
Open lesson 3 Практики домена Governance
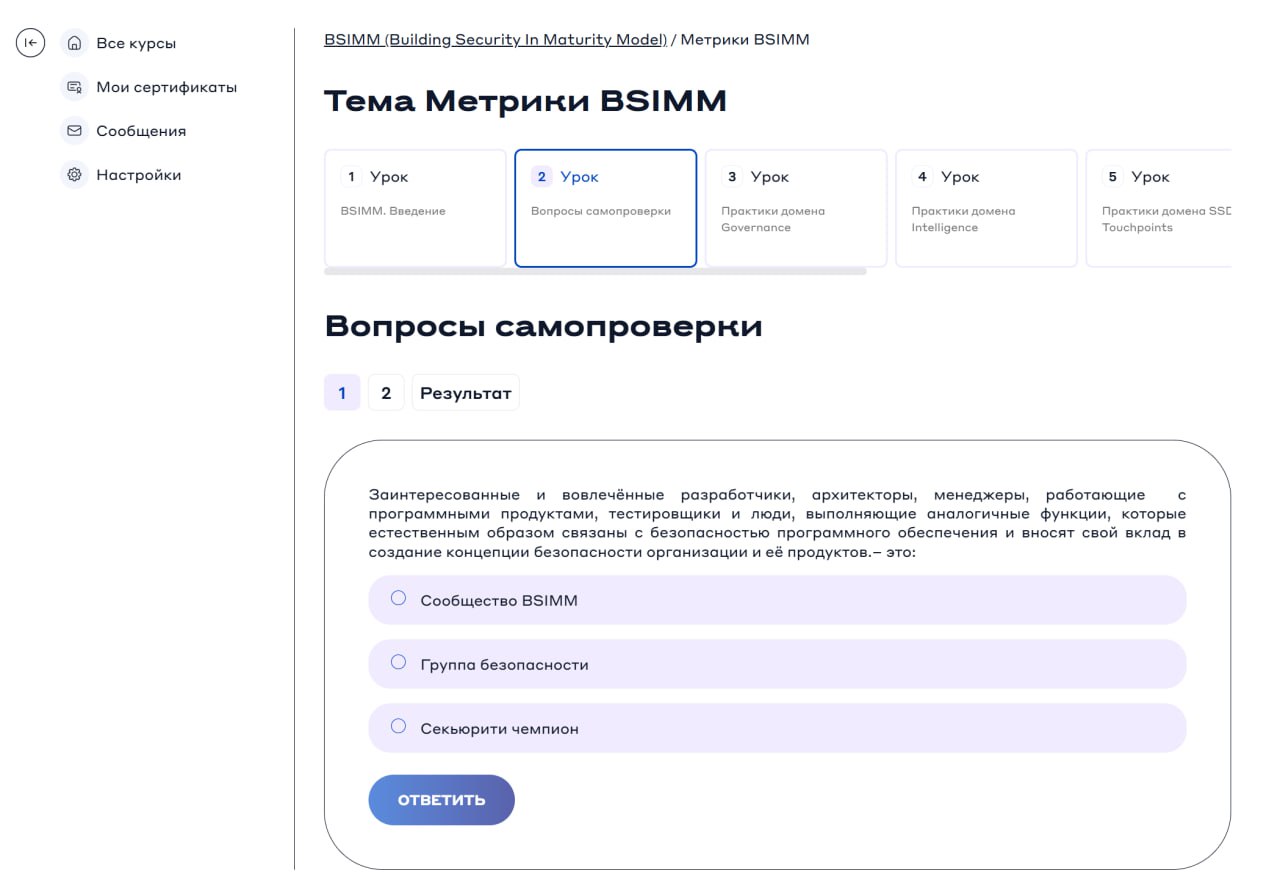[x=795, y=208]
